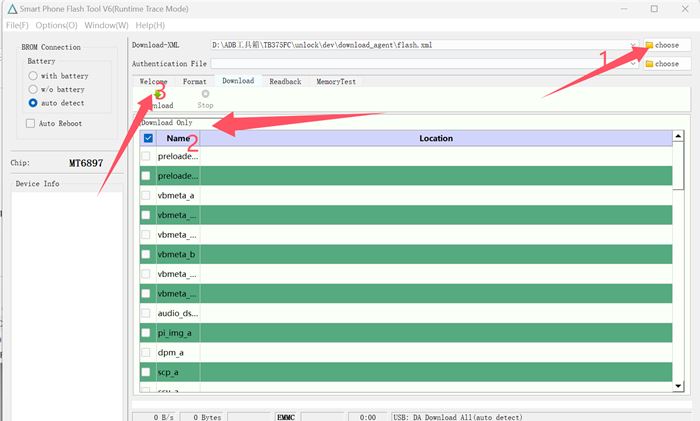Open the Help(H) menu
Viewport: 700px width, 421px height.
point(150,25)
